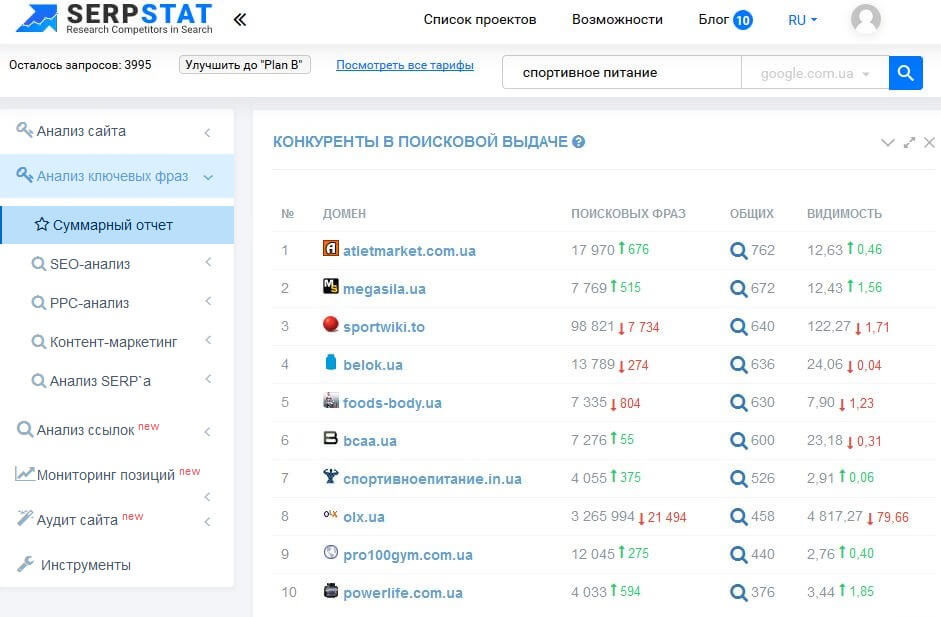The image size is (941, 617).
Task: Click sportwiki.to visibility value 122,27
Action: tap(829, 326)
